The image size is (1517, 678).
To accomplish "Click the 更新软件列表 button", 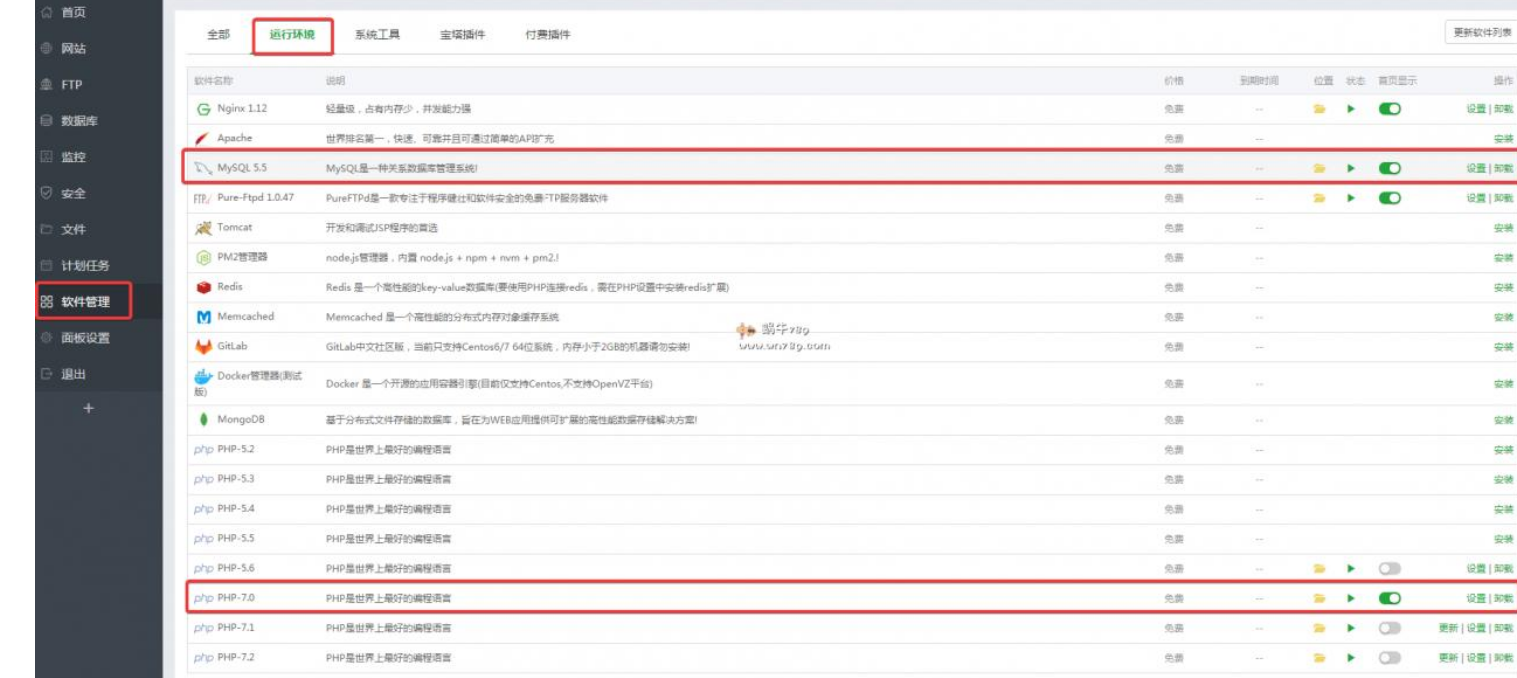I will 1481,32.
